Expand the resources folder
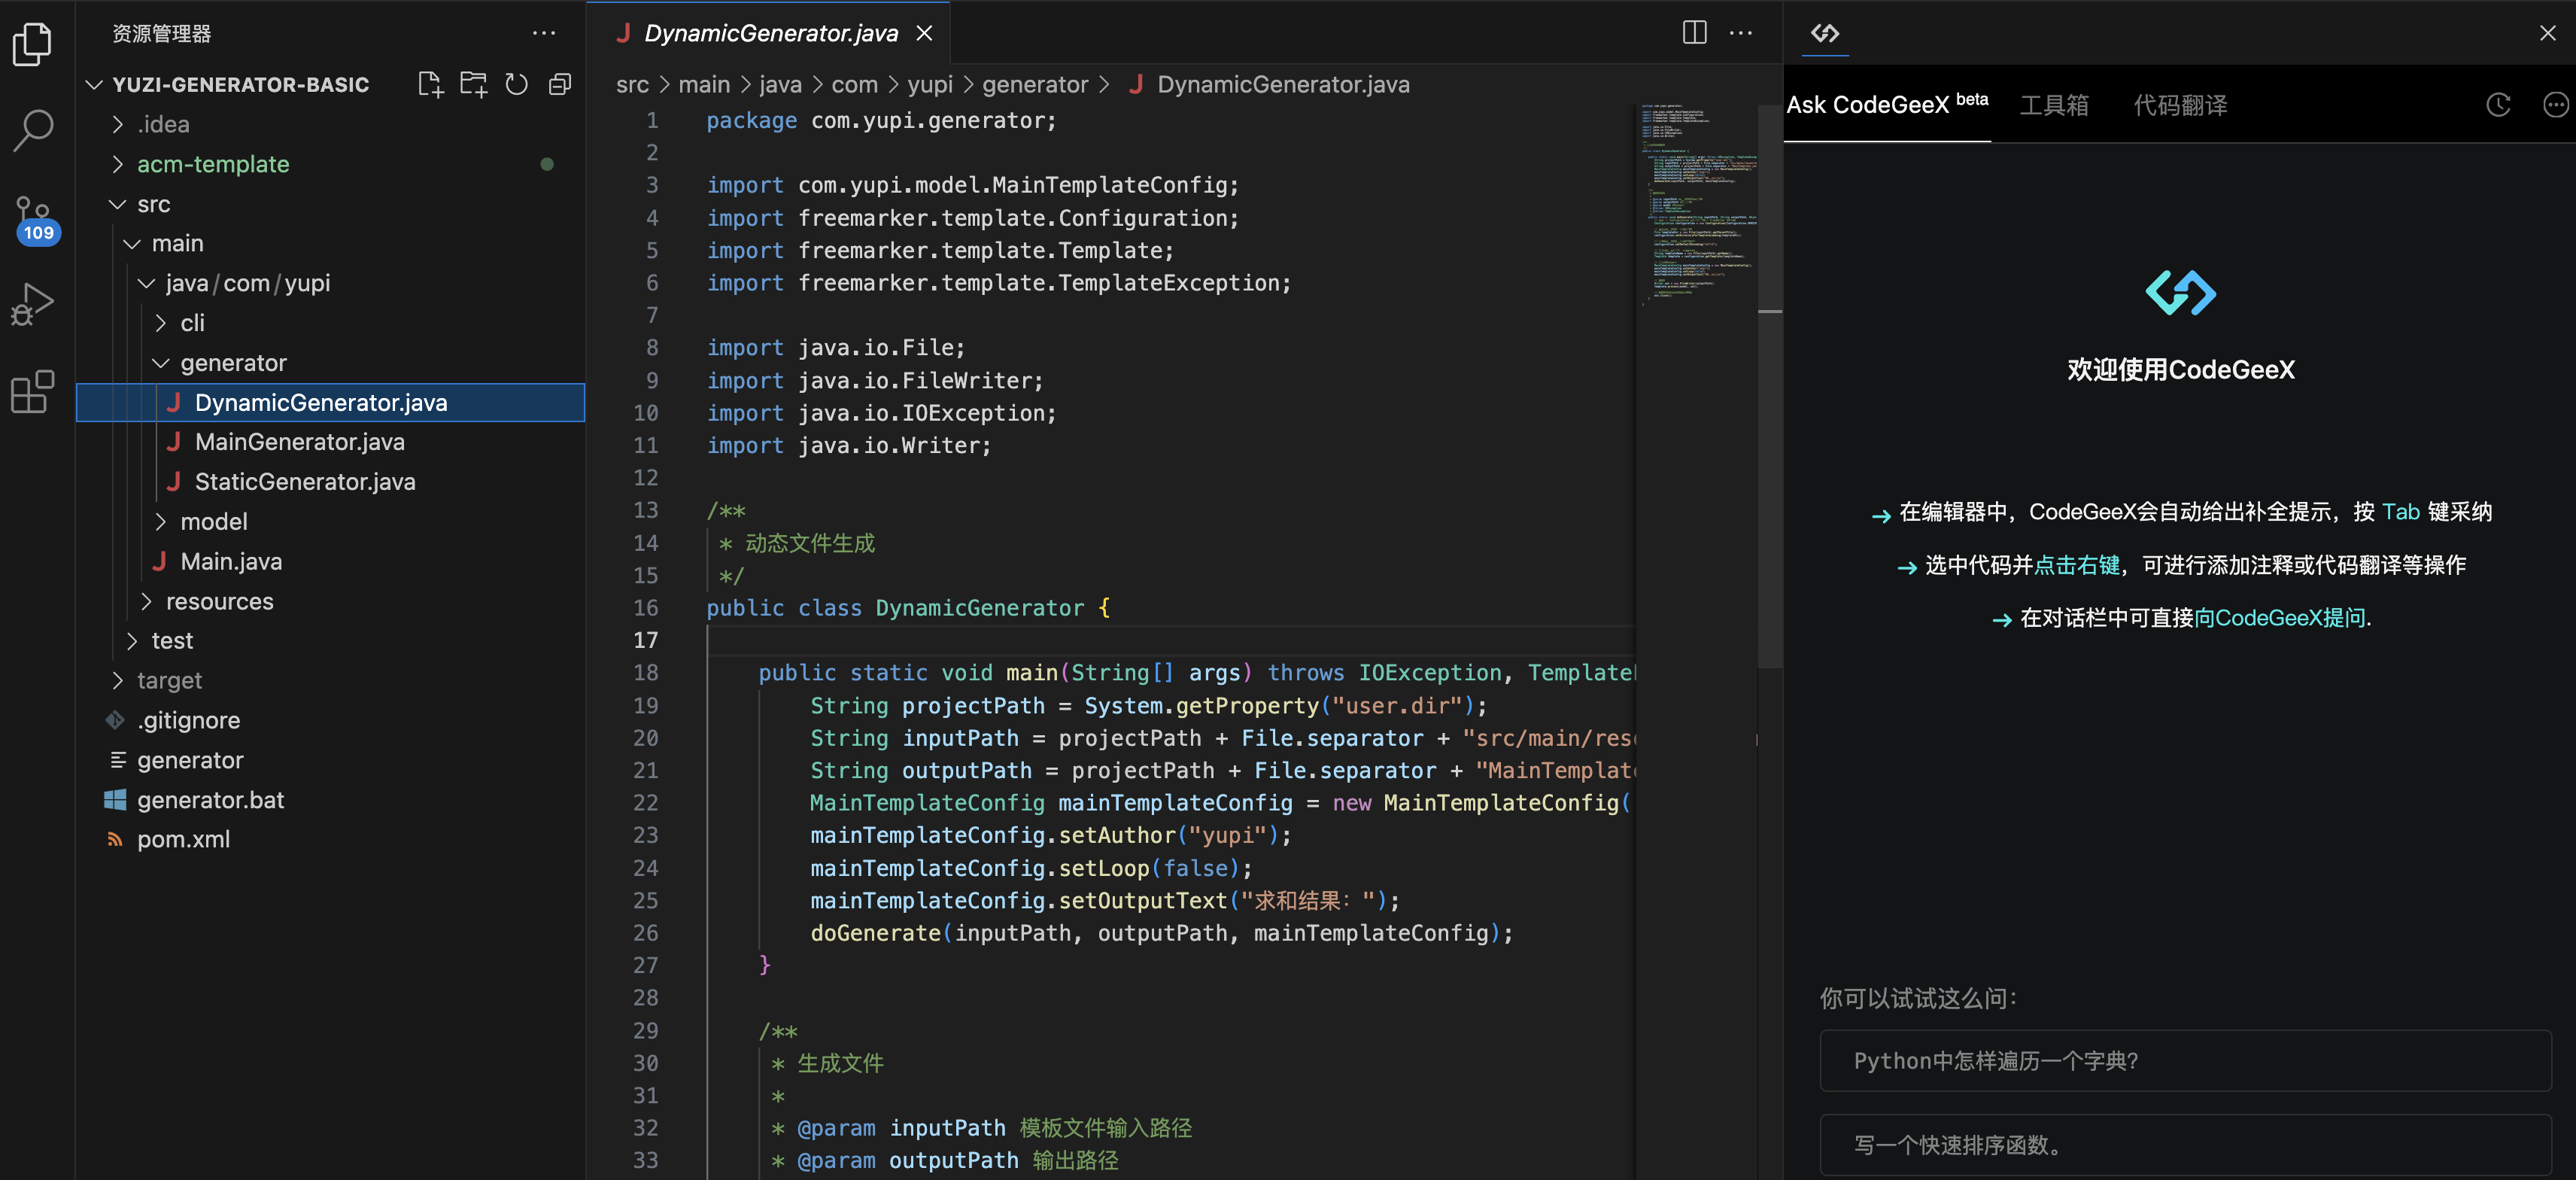 point(219,602)
